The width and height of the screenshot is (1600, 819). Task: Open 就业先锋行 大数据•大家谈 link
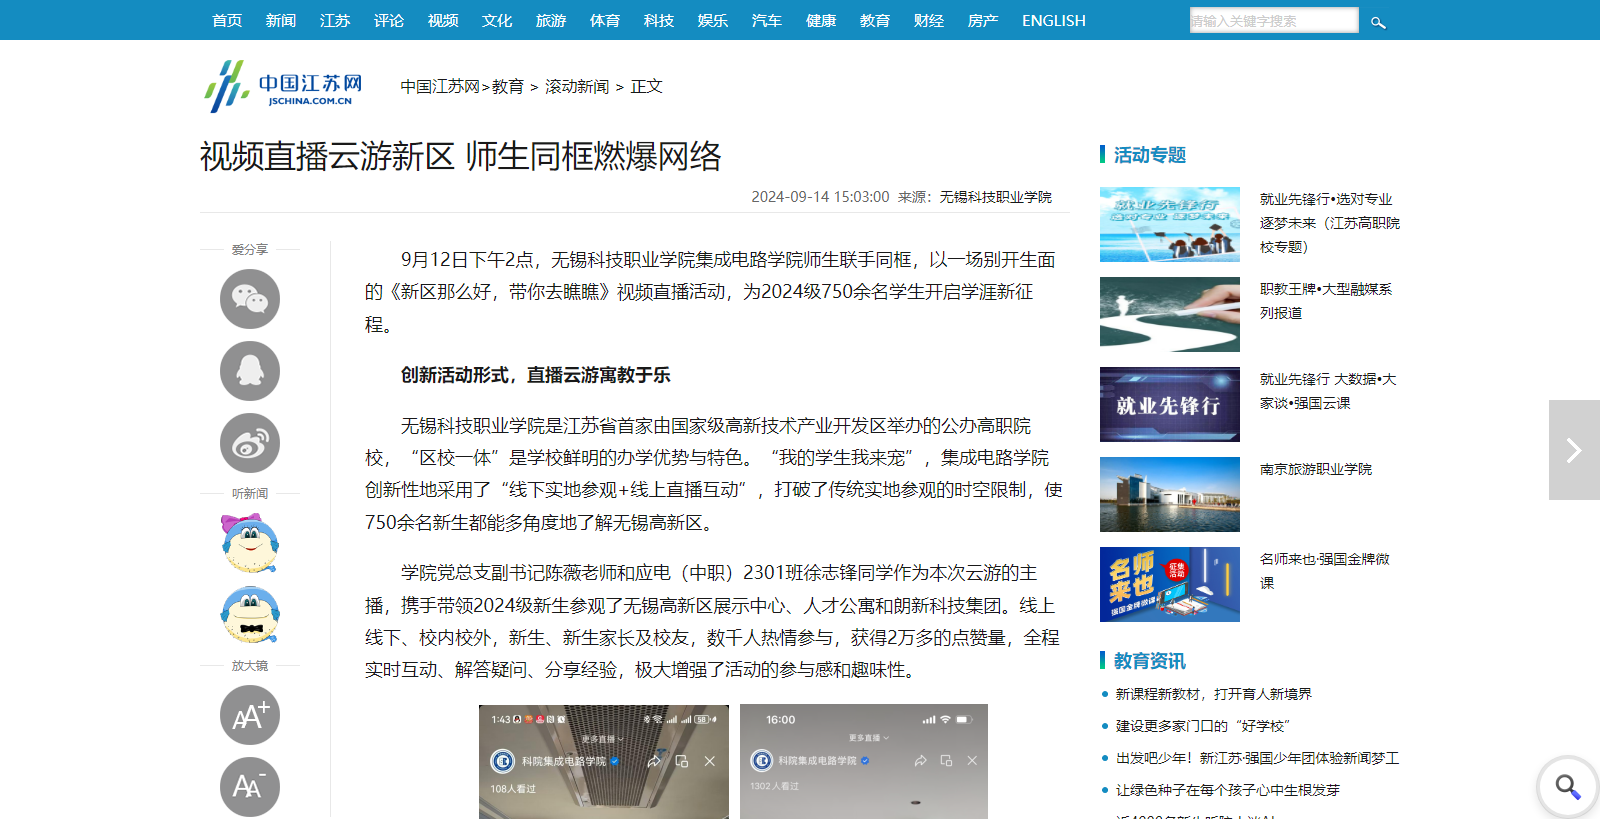pyautogui.click(x=1328, y=391)
